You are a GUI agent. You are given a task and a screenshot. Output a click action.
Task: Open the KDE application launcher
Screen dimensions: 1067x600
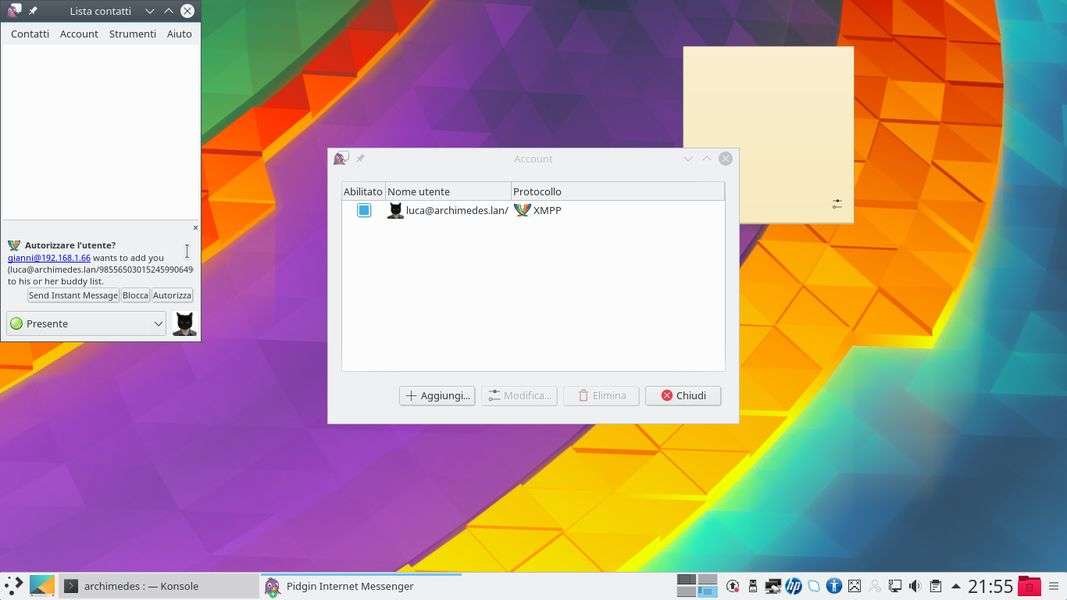13,586
